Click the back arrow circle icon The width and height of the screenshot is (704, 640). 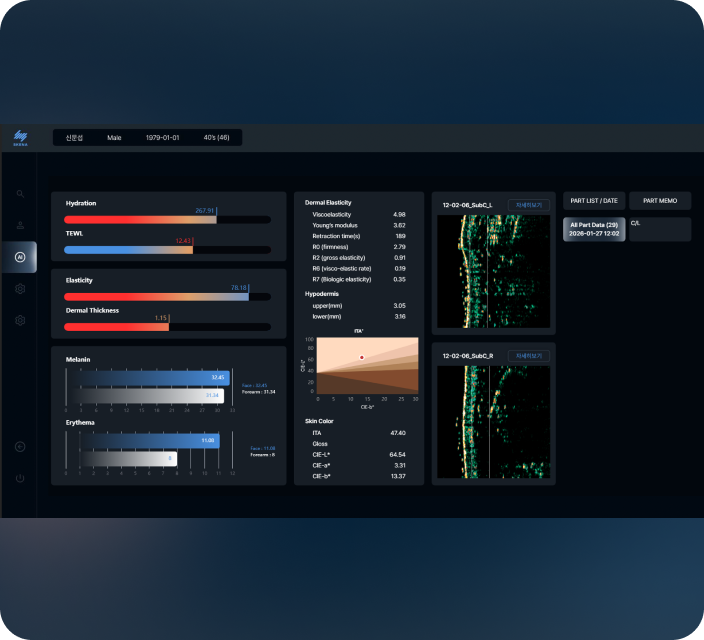click(20, 446)
